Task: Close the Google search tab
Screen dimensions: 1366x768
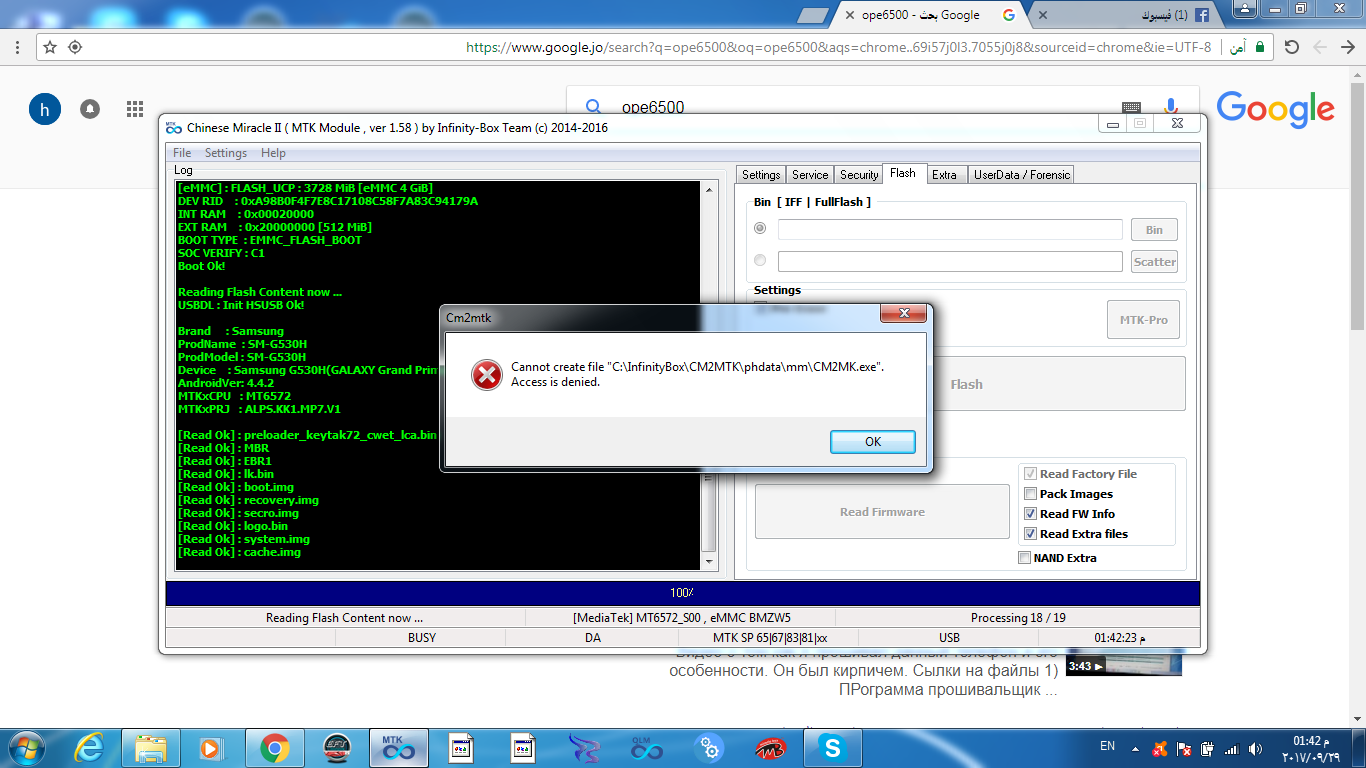Action: [850, 15]
